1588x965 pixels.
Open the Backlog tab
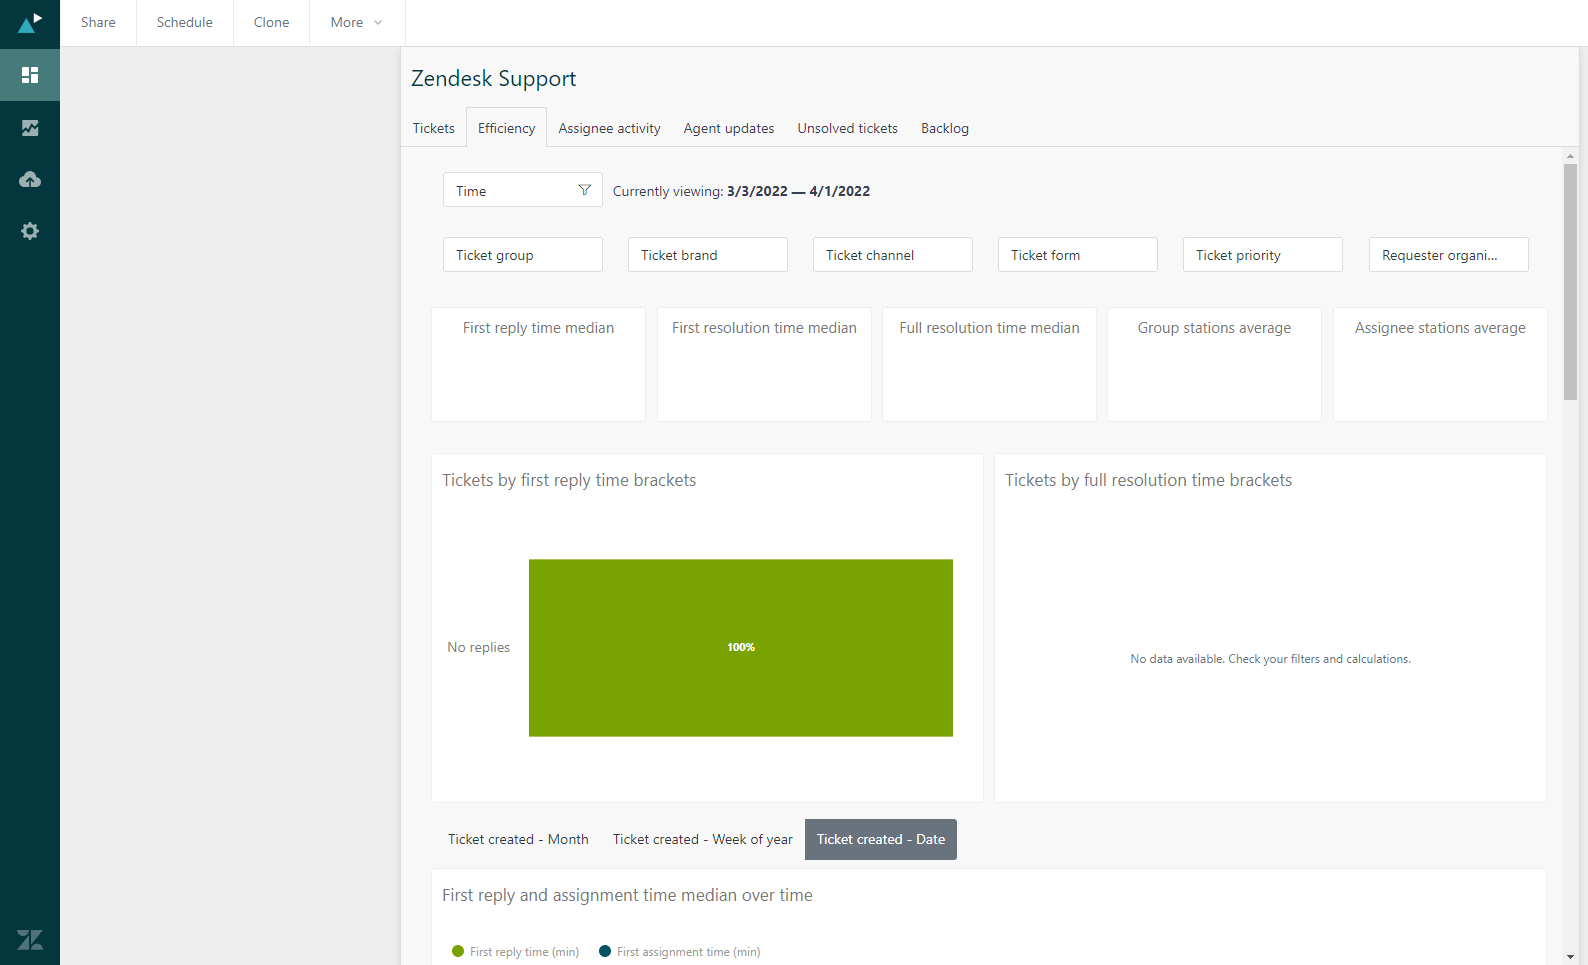click(945, 128)
